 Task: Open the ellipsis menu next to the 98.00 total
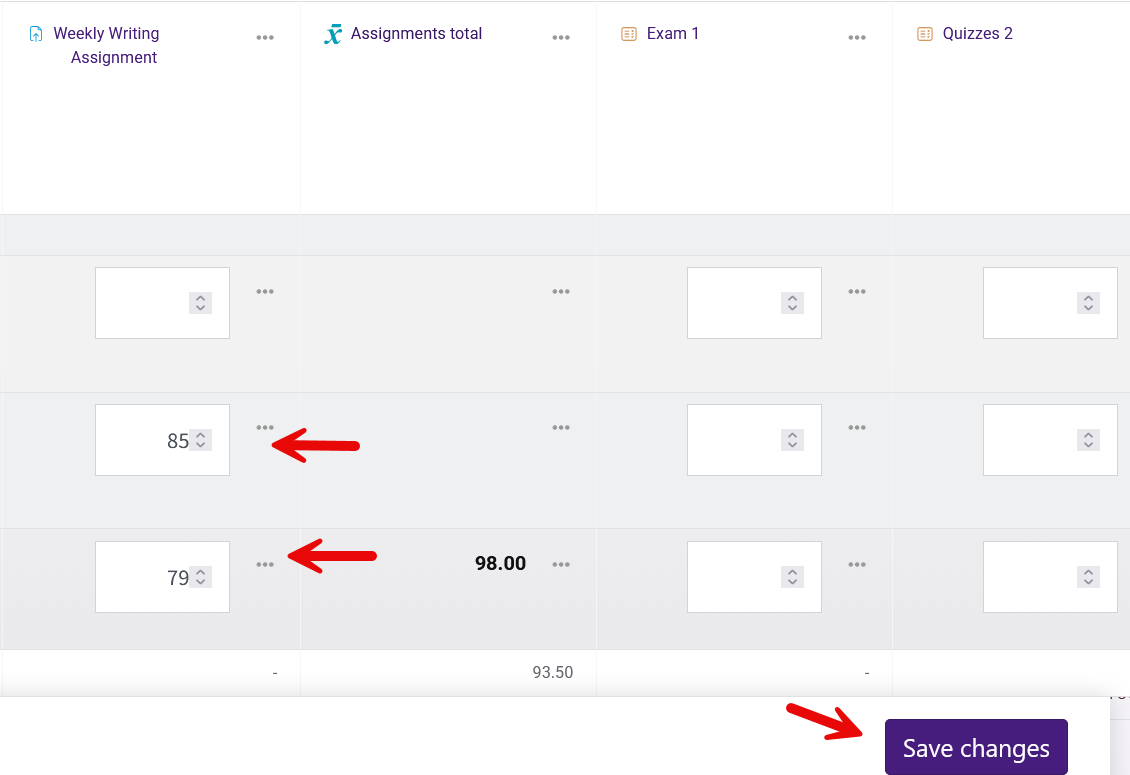[x=561, y=564]
